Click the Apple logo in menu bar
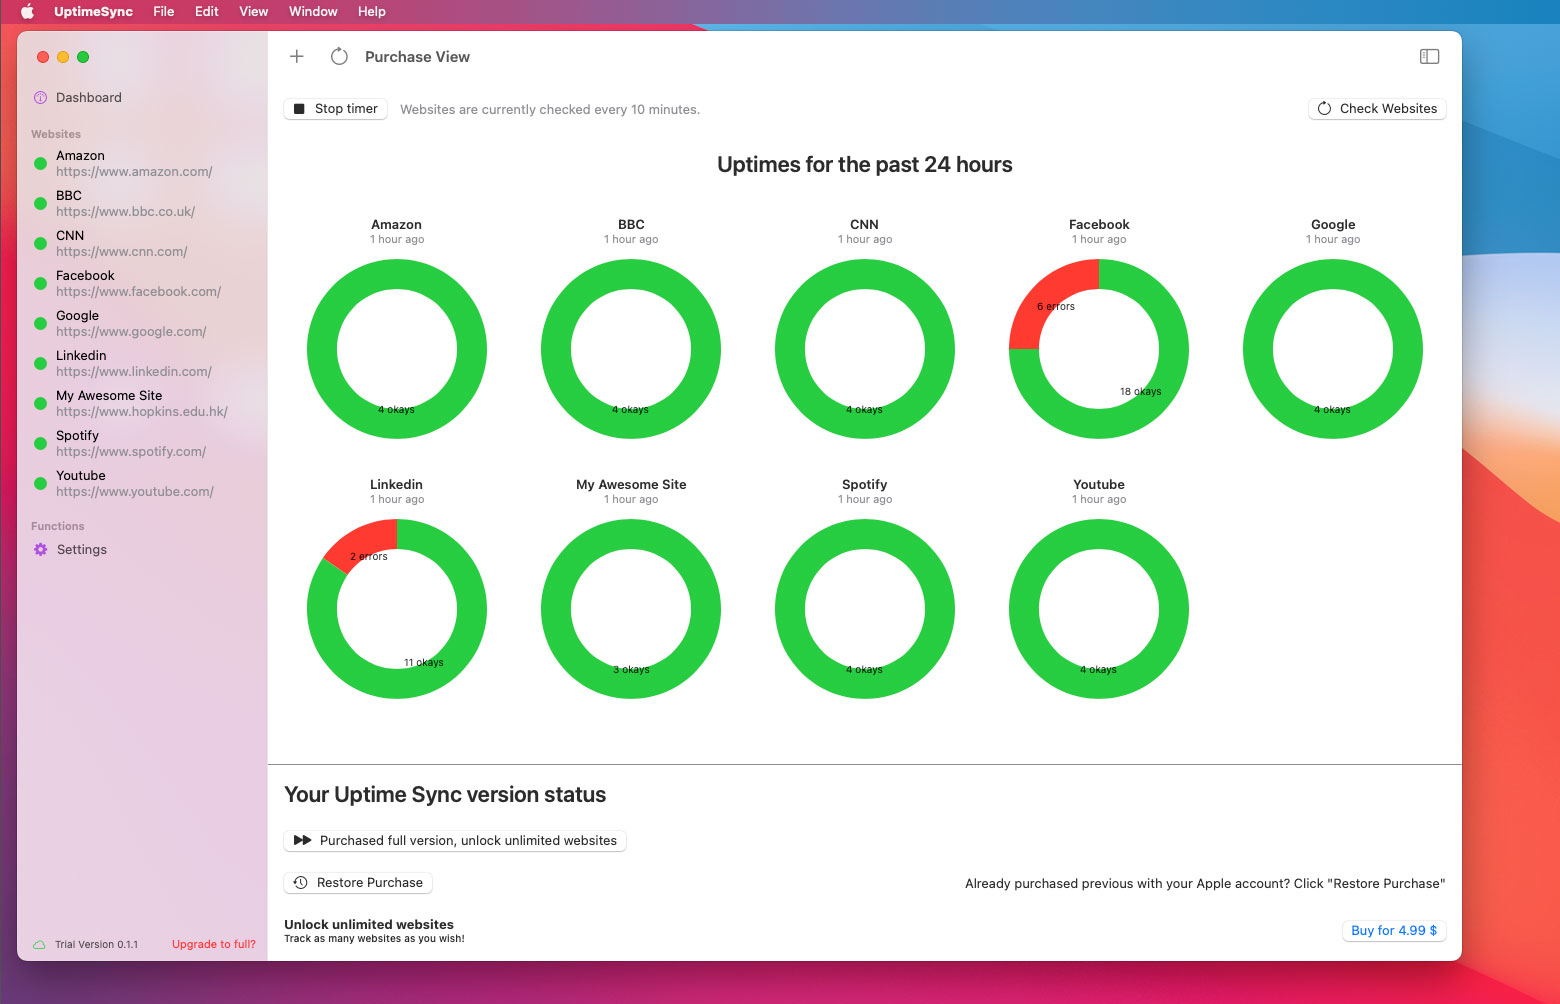The width and height of the screenshot is (1560, 1004). click(x=27, y=12)
